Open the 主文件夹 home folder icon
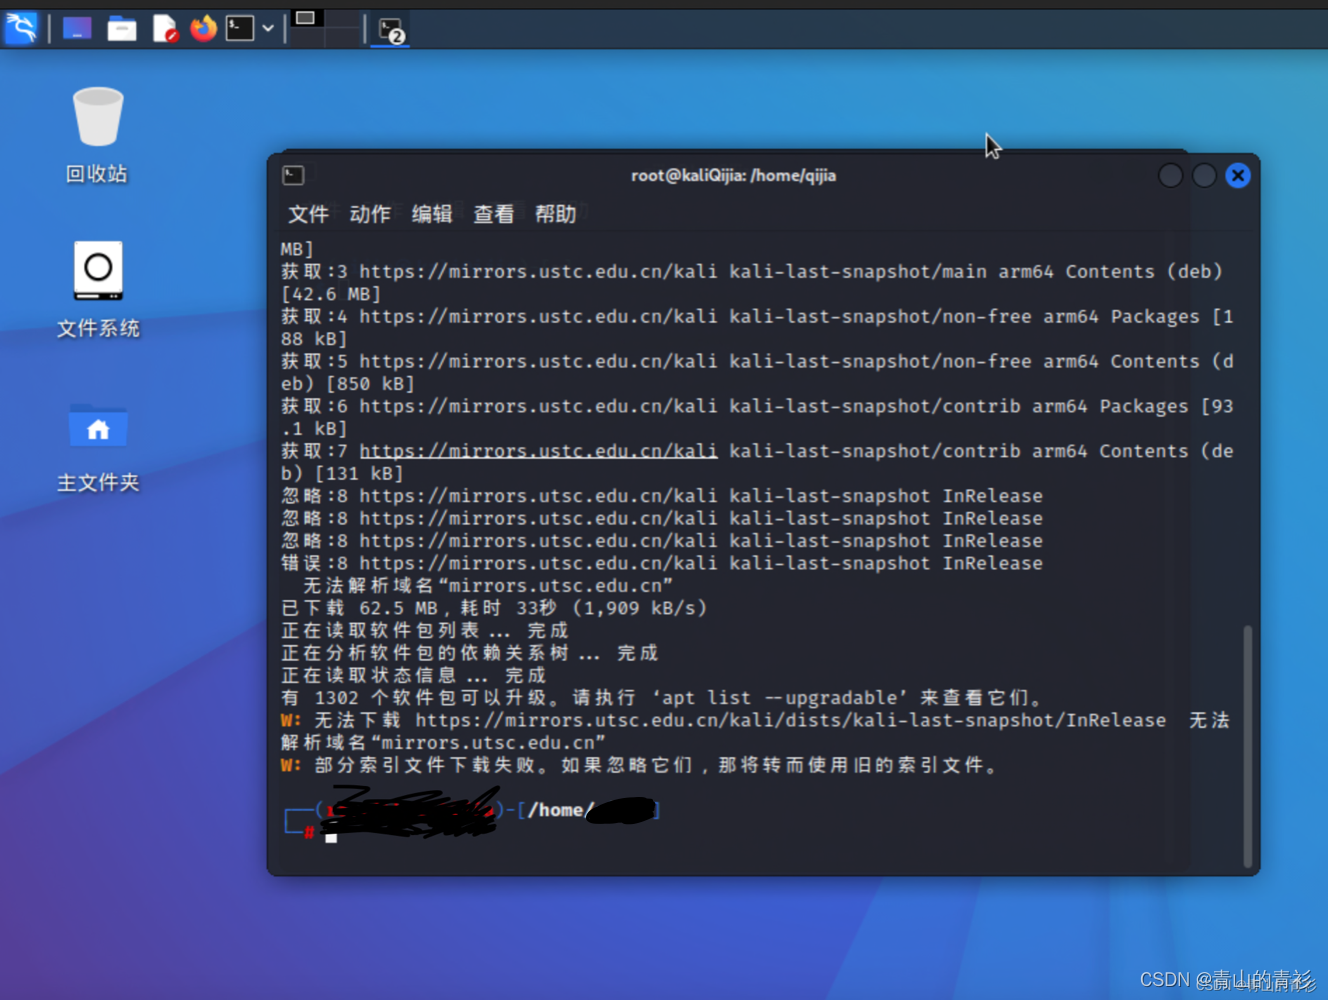The image size is (1328, 1000). 97,446
